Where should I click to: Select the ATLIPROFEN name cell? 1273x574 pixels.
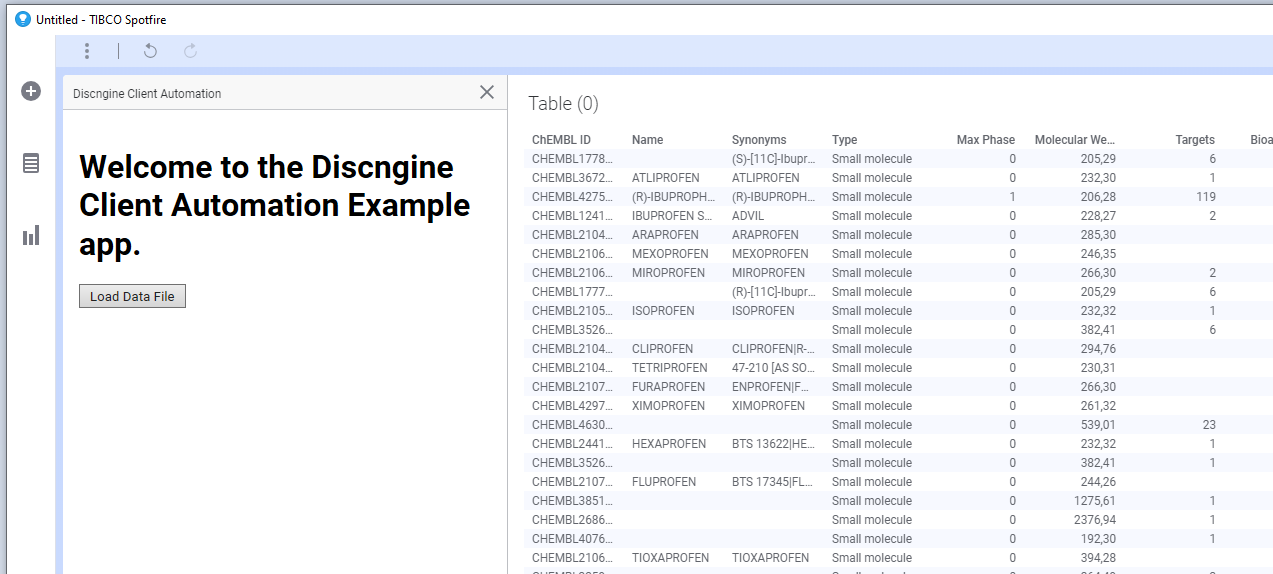tap(666, 178)
